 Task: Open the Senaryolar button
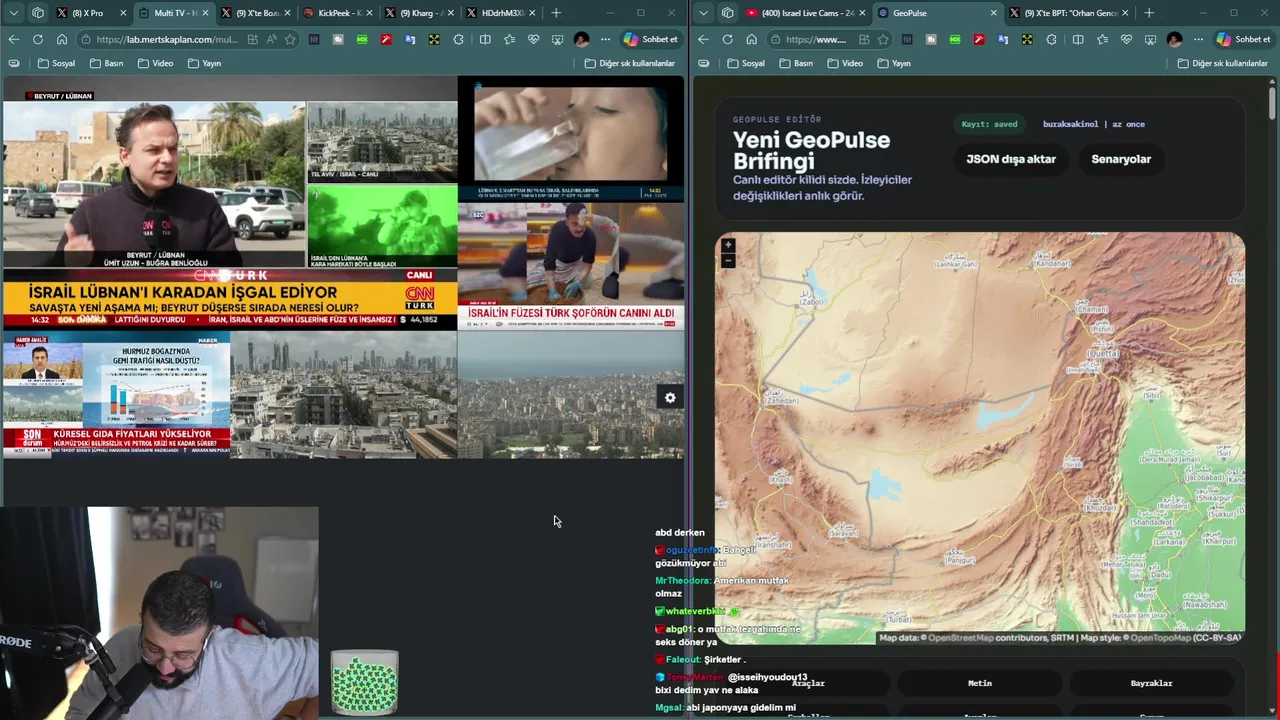[1121, 159]
